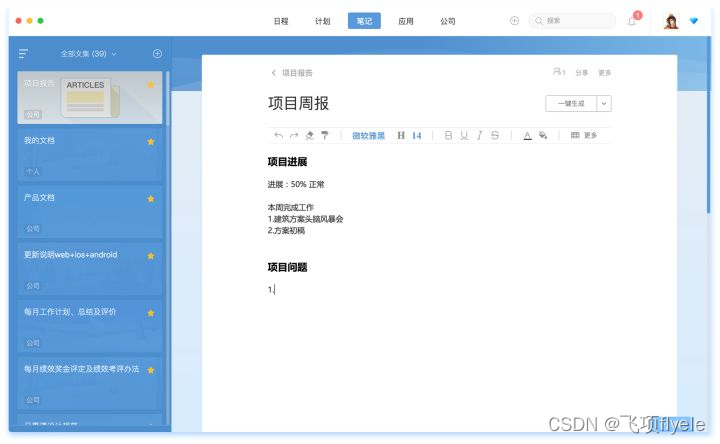Open the fill bucket highlight color

click(x=543, y=135)
